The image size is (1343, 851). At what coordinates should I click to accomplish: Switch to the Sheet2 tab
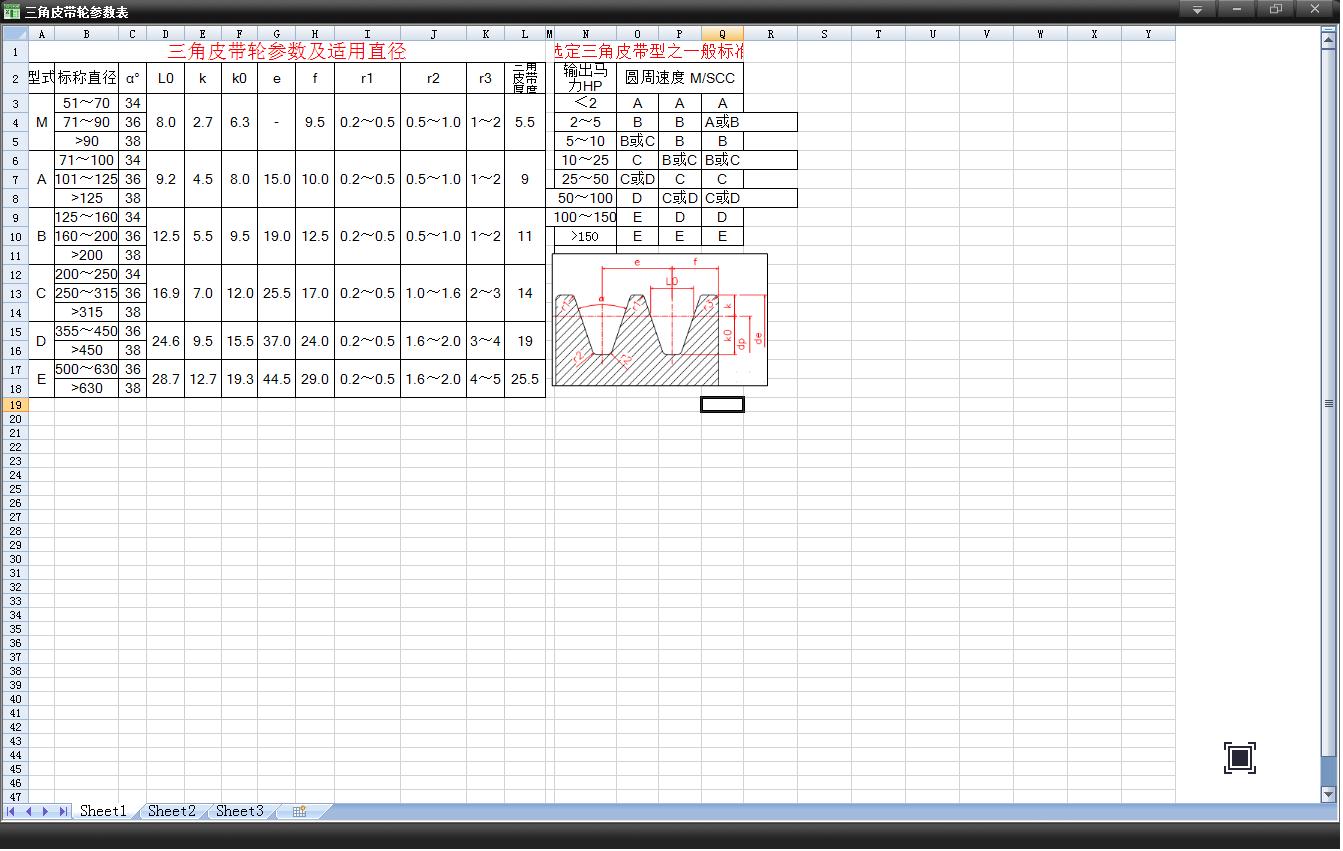[x=171, y=812]
